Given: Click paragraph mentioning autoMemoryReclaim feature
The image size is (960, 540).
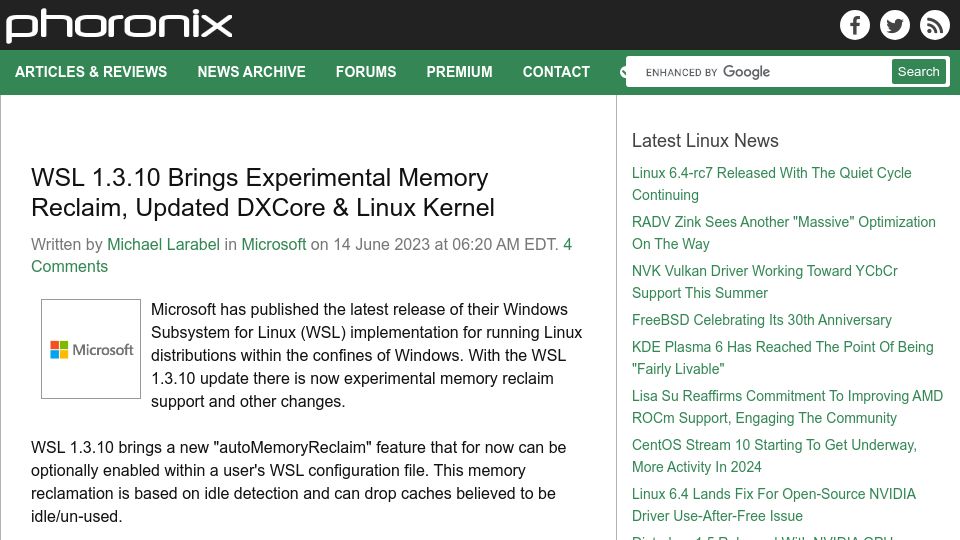Looking at the screenshot, I should [298, 482].
